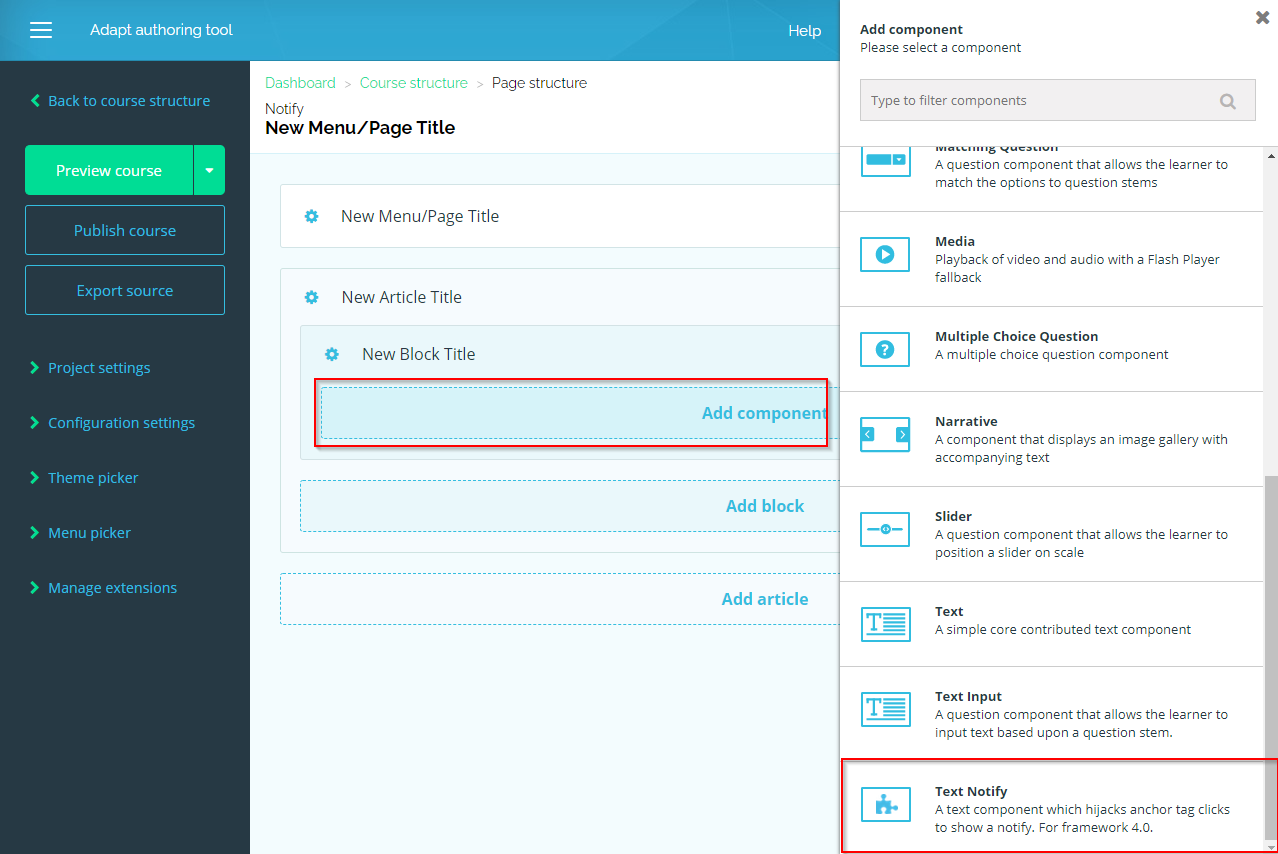Click the back arrow to course structure

[35, 101]
